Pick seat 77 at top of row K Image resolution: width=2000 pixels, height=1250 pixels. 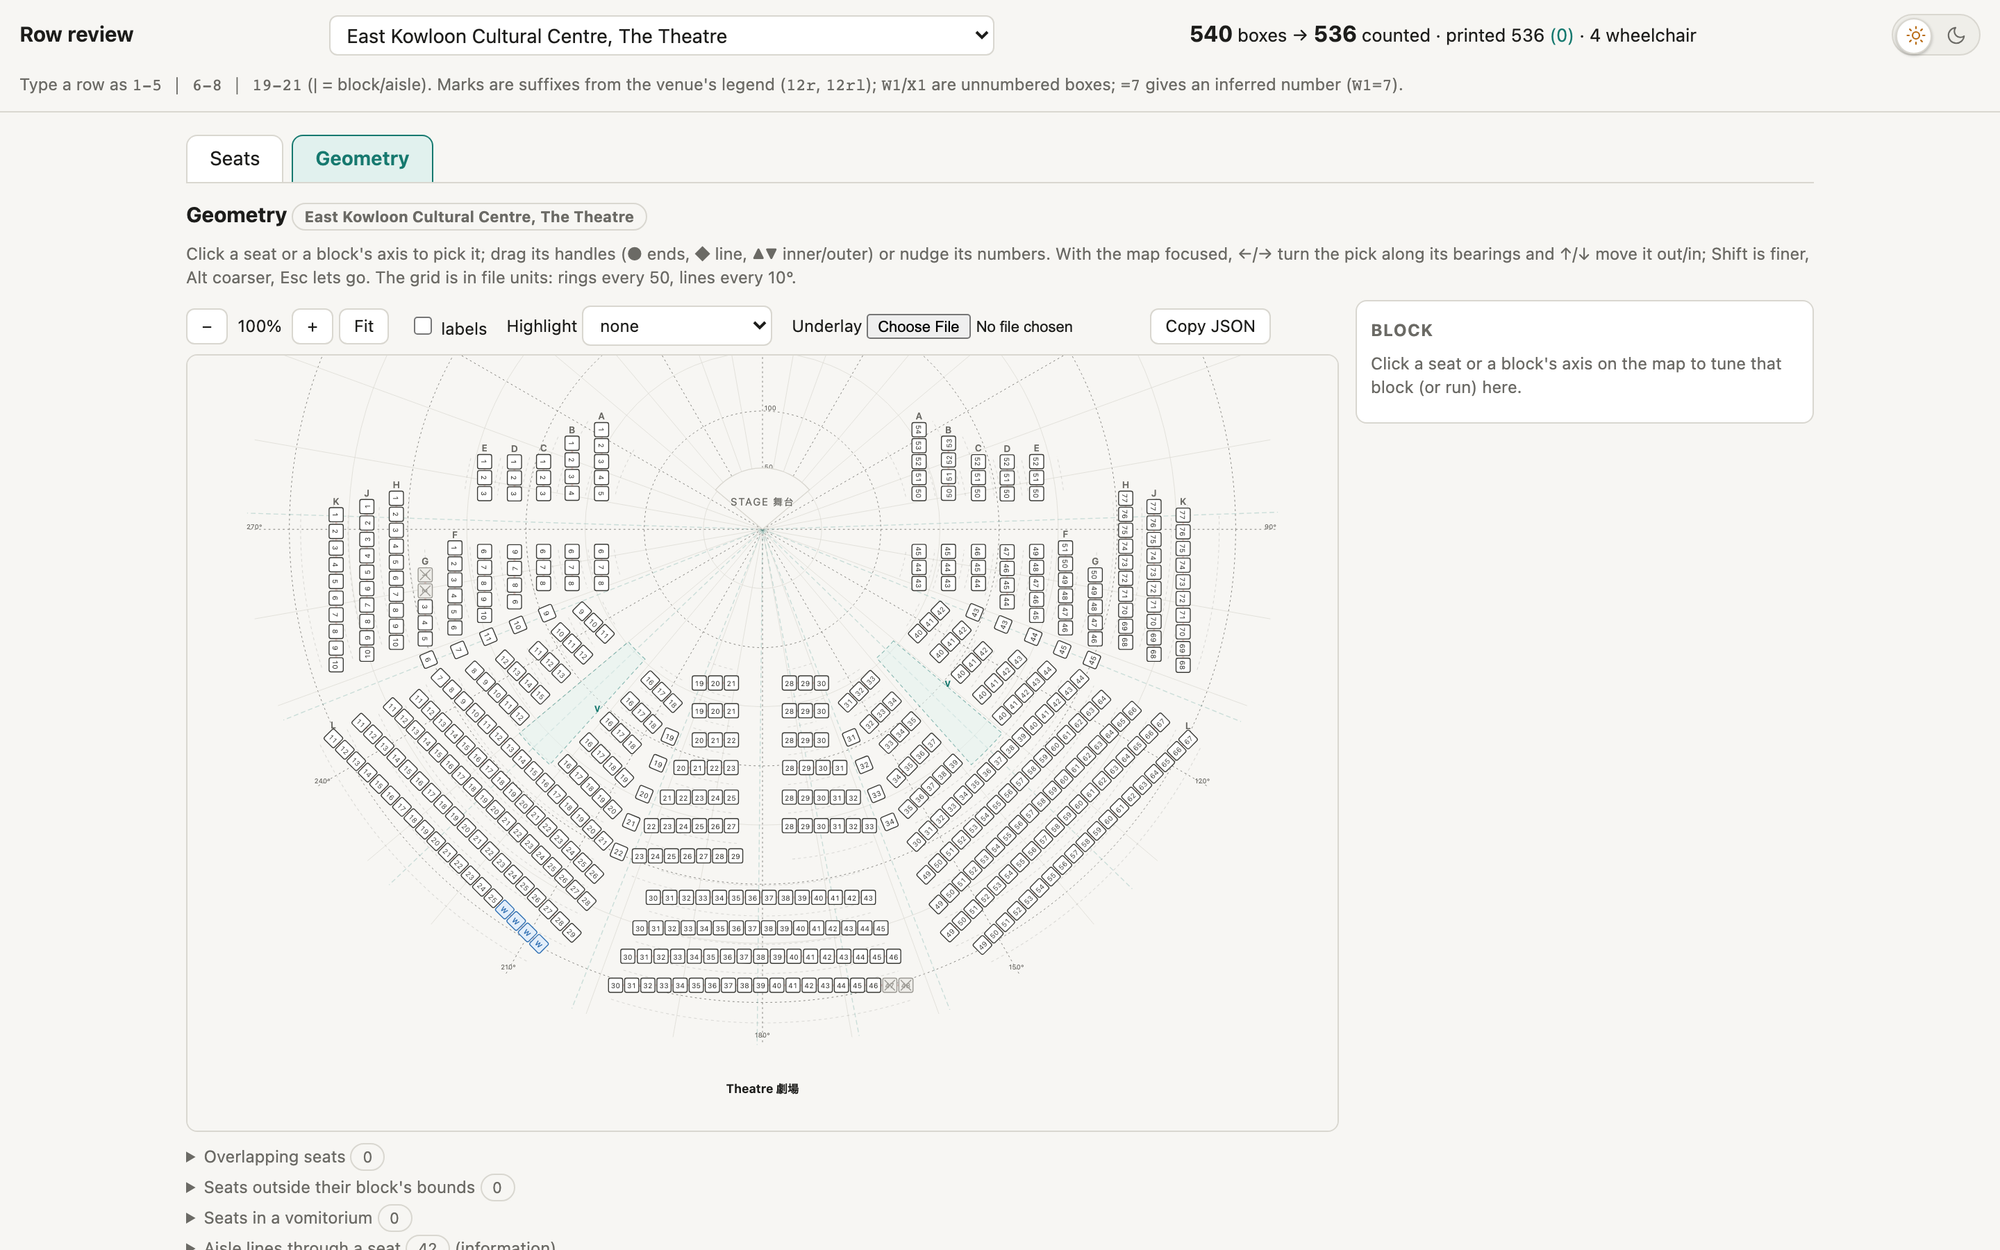pos(1183,516)
